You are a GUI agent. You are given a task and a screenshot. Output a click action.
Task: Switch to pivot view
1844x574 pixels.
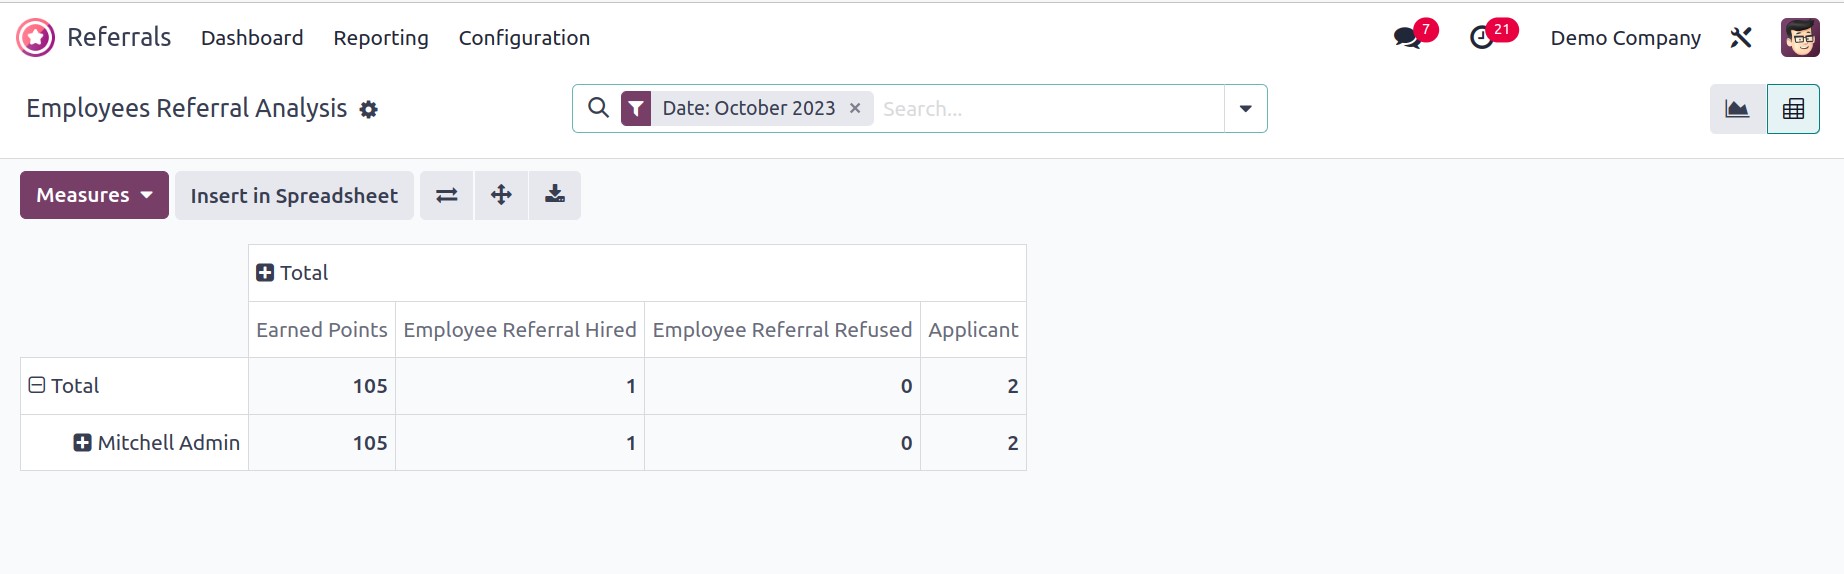[1793, 109]
